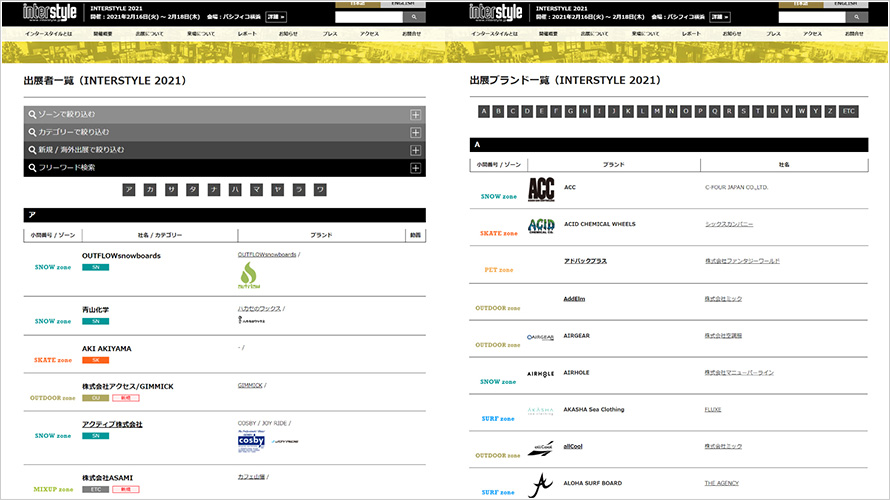
Task: Select letter Z in brand alphabet index
Action: (830, 111)
